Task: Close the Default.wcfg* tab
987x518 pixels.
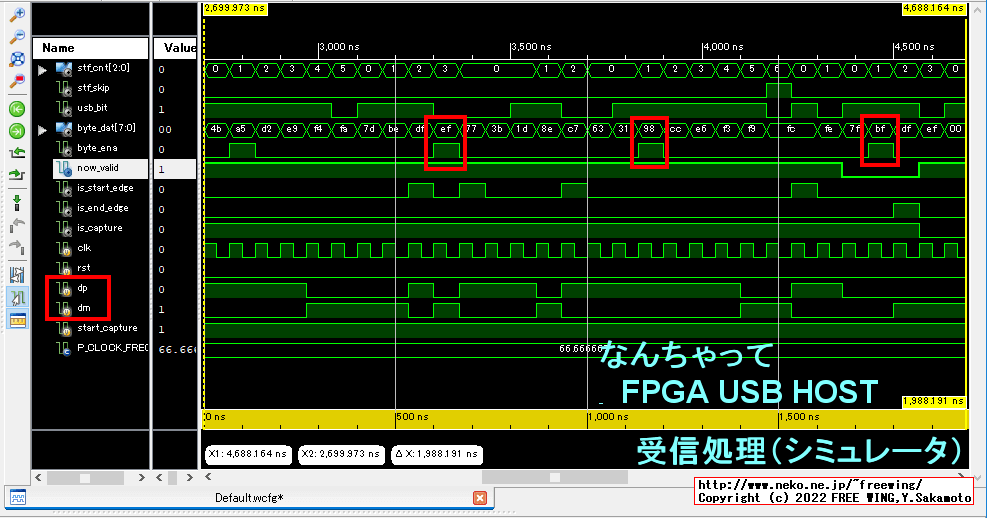Action: coord(480,498)
